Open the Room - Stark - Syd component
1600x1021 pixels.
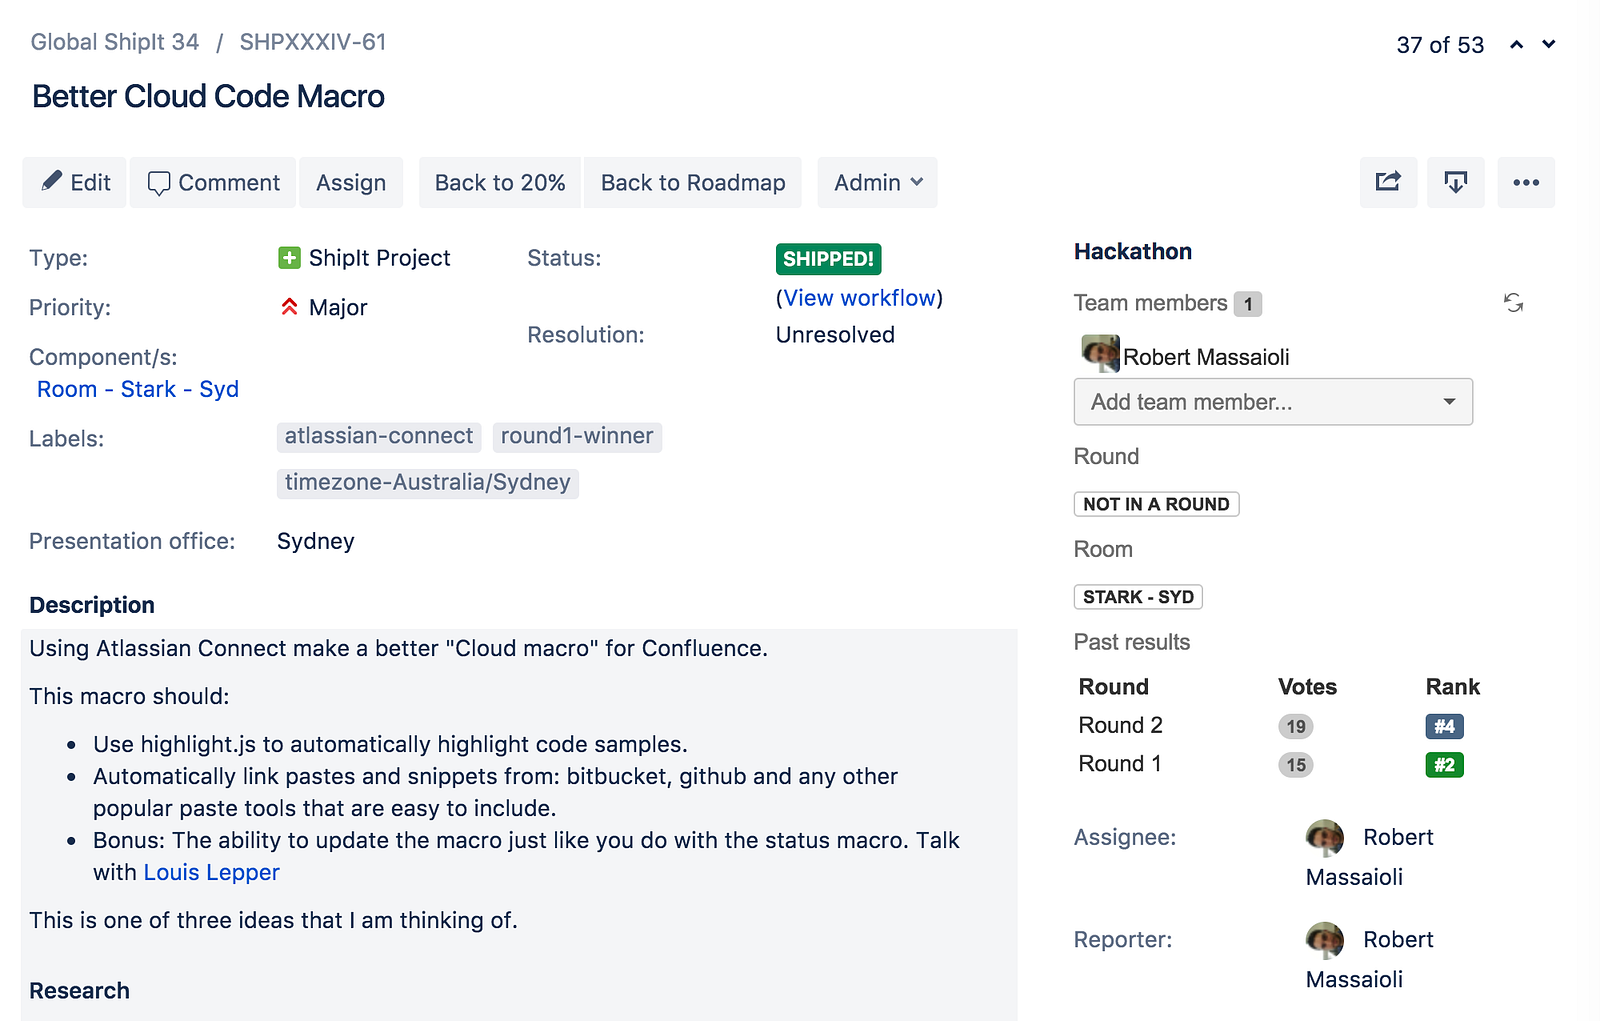pyautogui.click(x=138, y=389)
